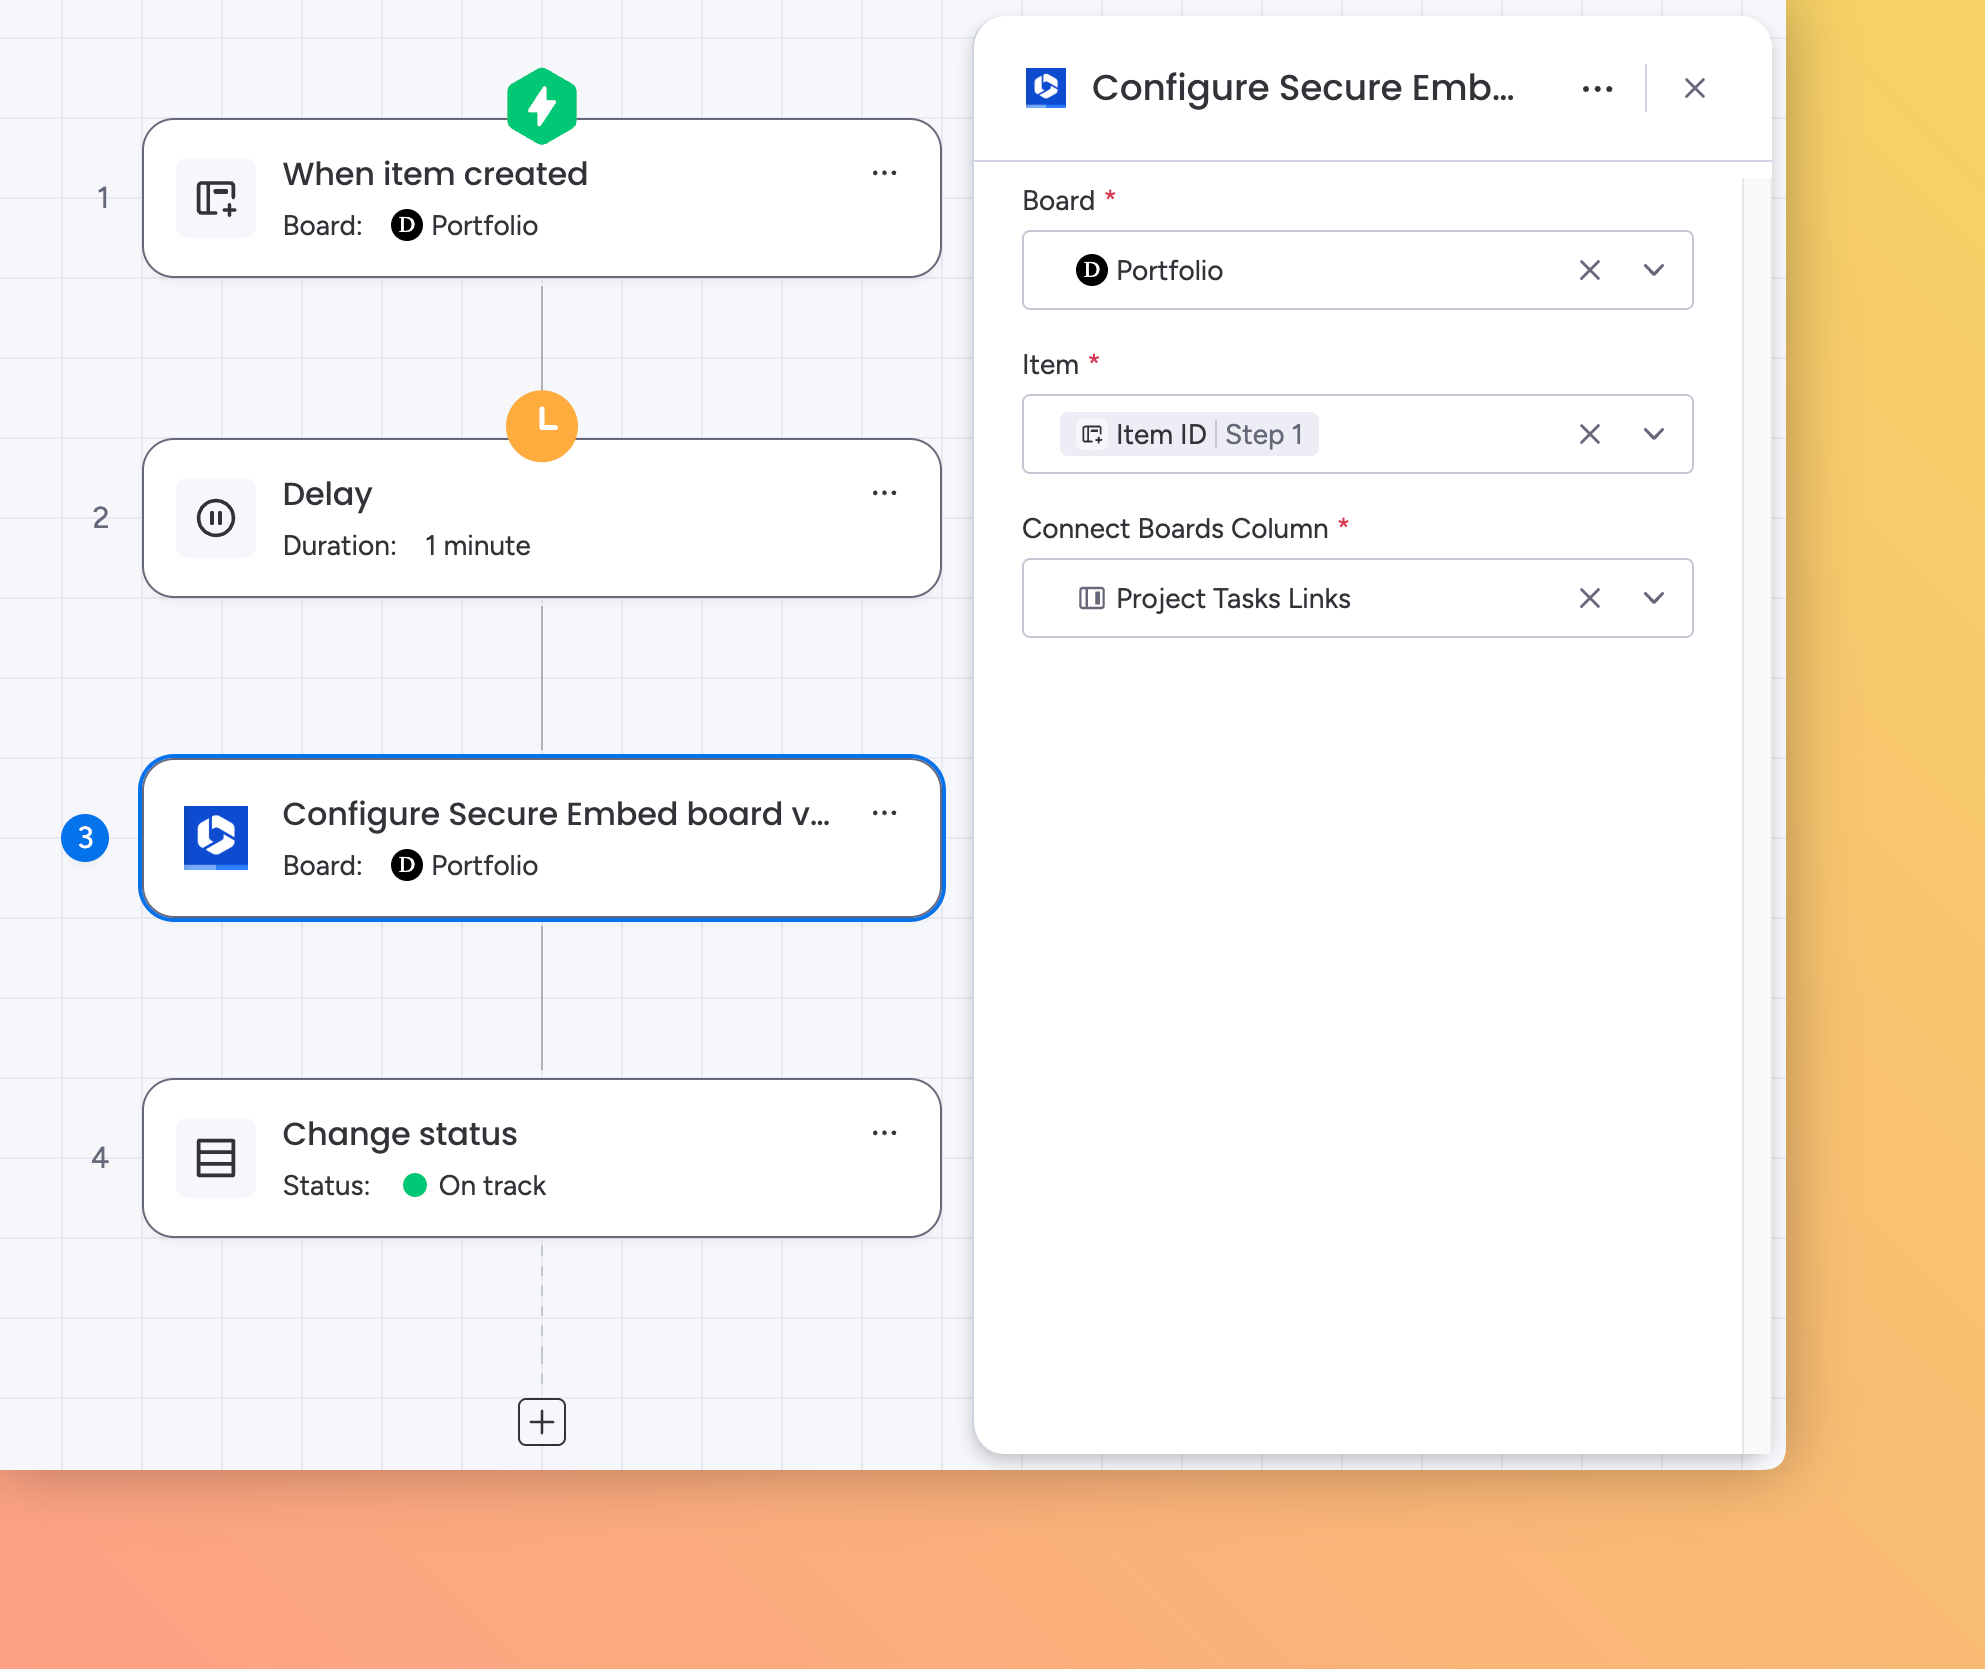The image size is (1985, 1669).
Task: Click the Connect Boards Column label
Action: click(x=1175, y=528)
